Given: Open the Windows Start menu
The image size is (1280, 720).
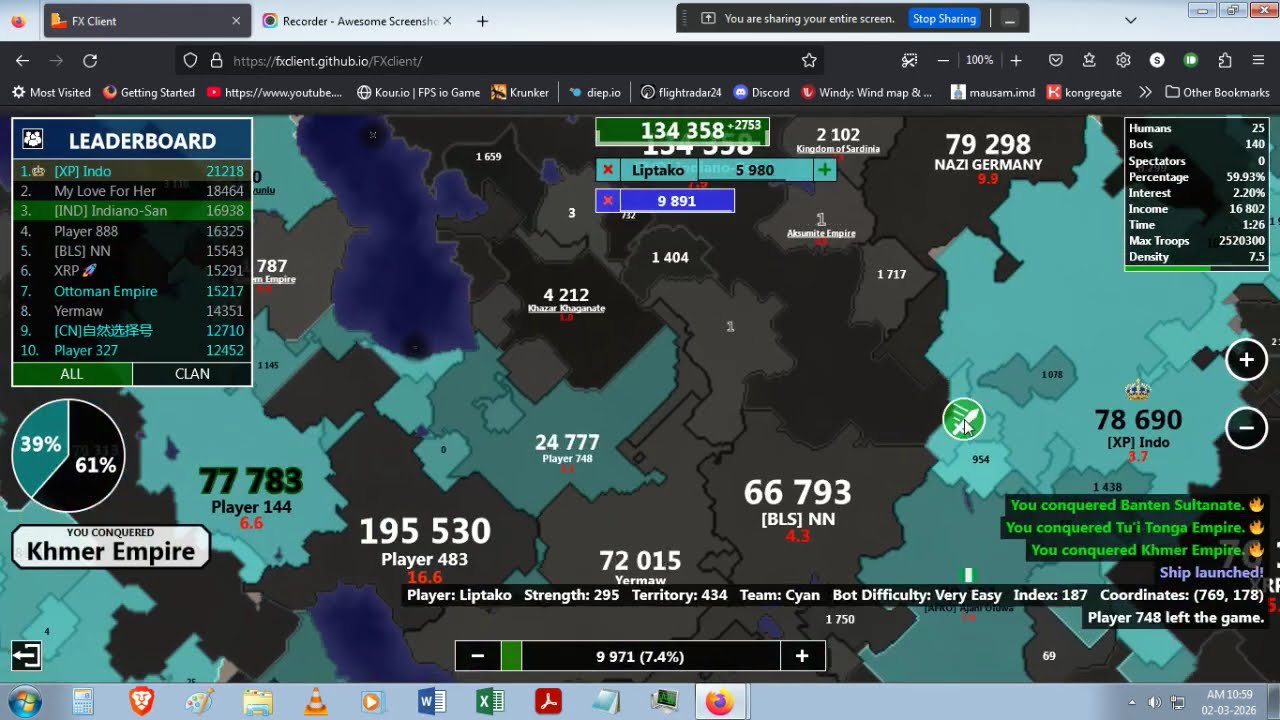Looking at the screenshot, I should click(x=23, y=702).
